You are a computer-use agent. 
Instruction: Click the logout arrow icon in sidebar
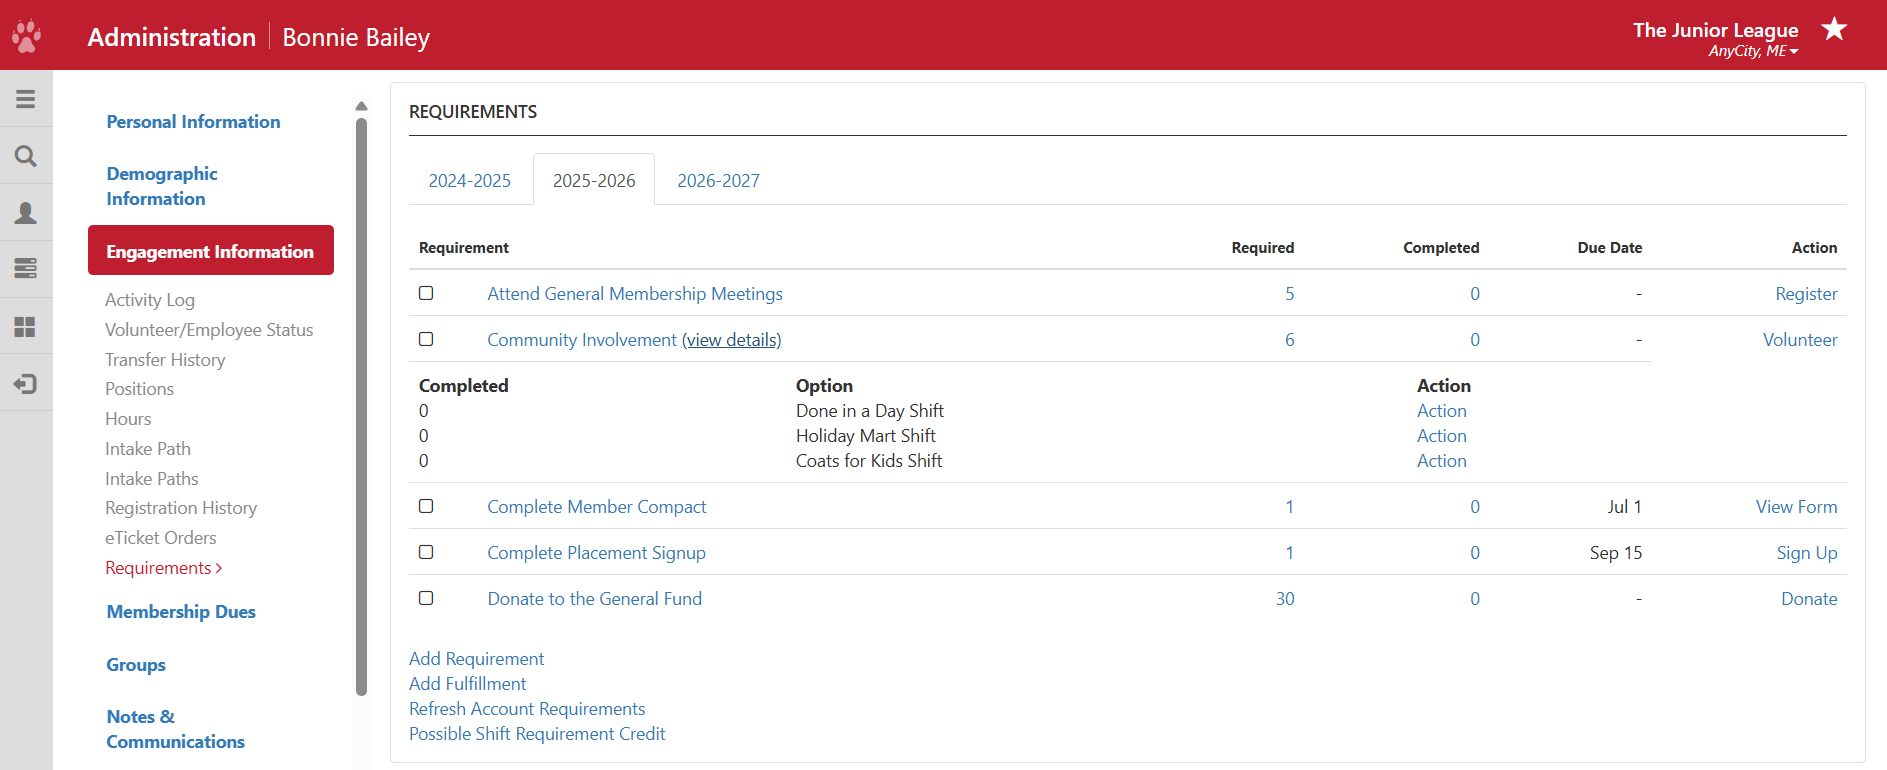[26, 384]
